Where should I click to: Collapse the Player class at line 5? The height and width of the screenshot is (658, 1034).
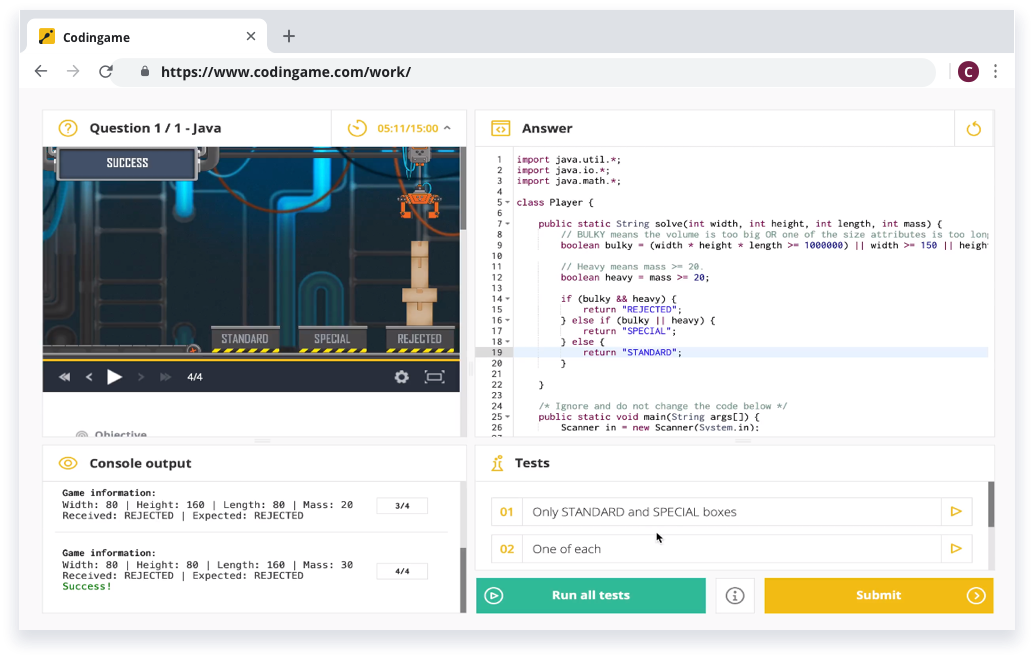coord(508,203)
